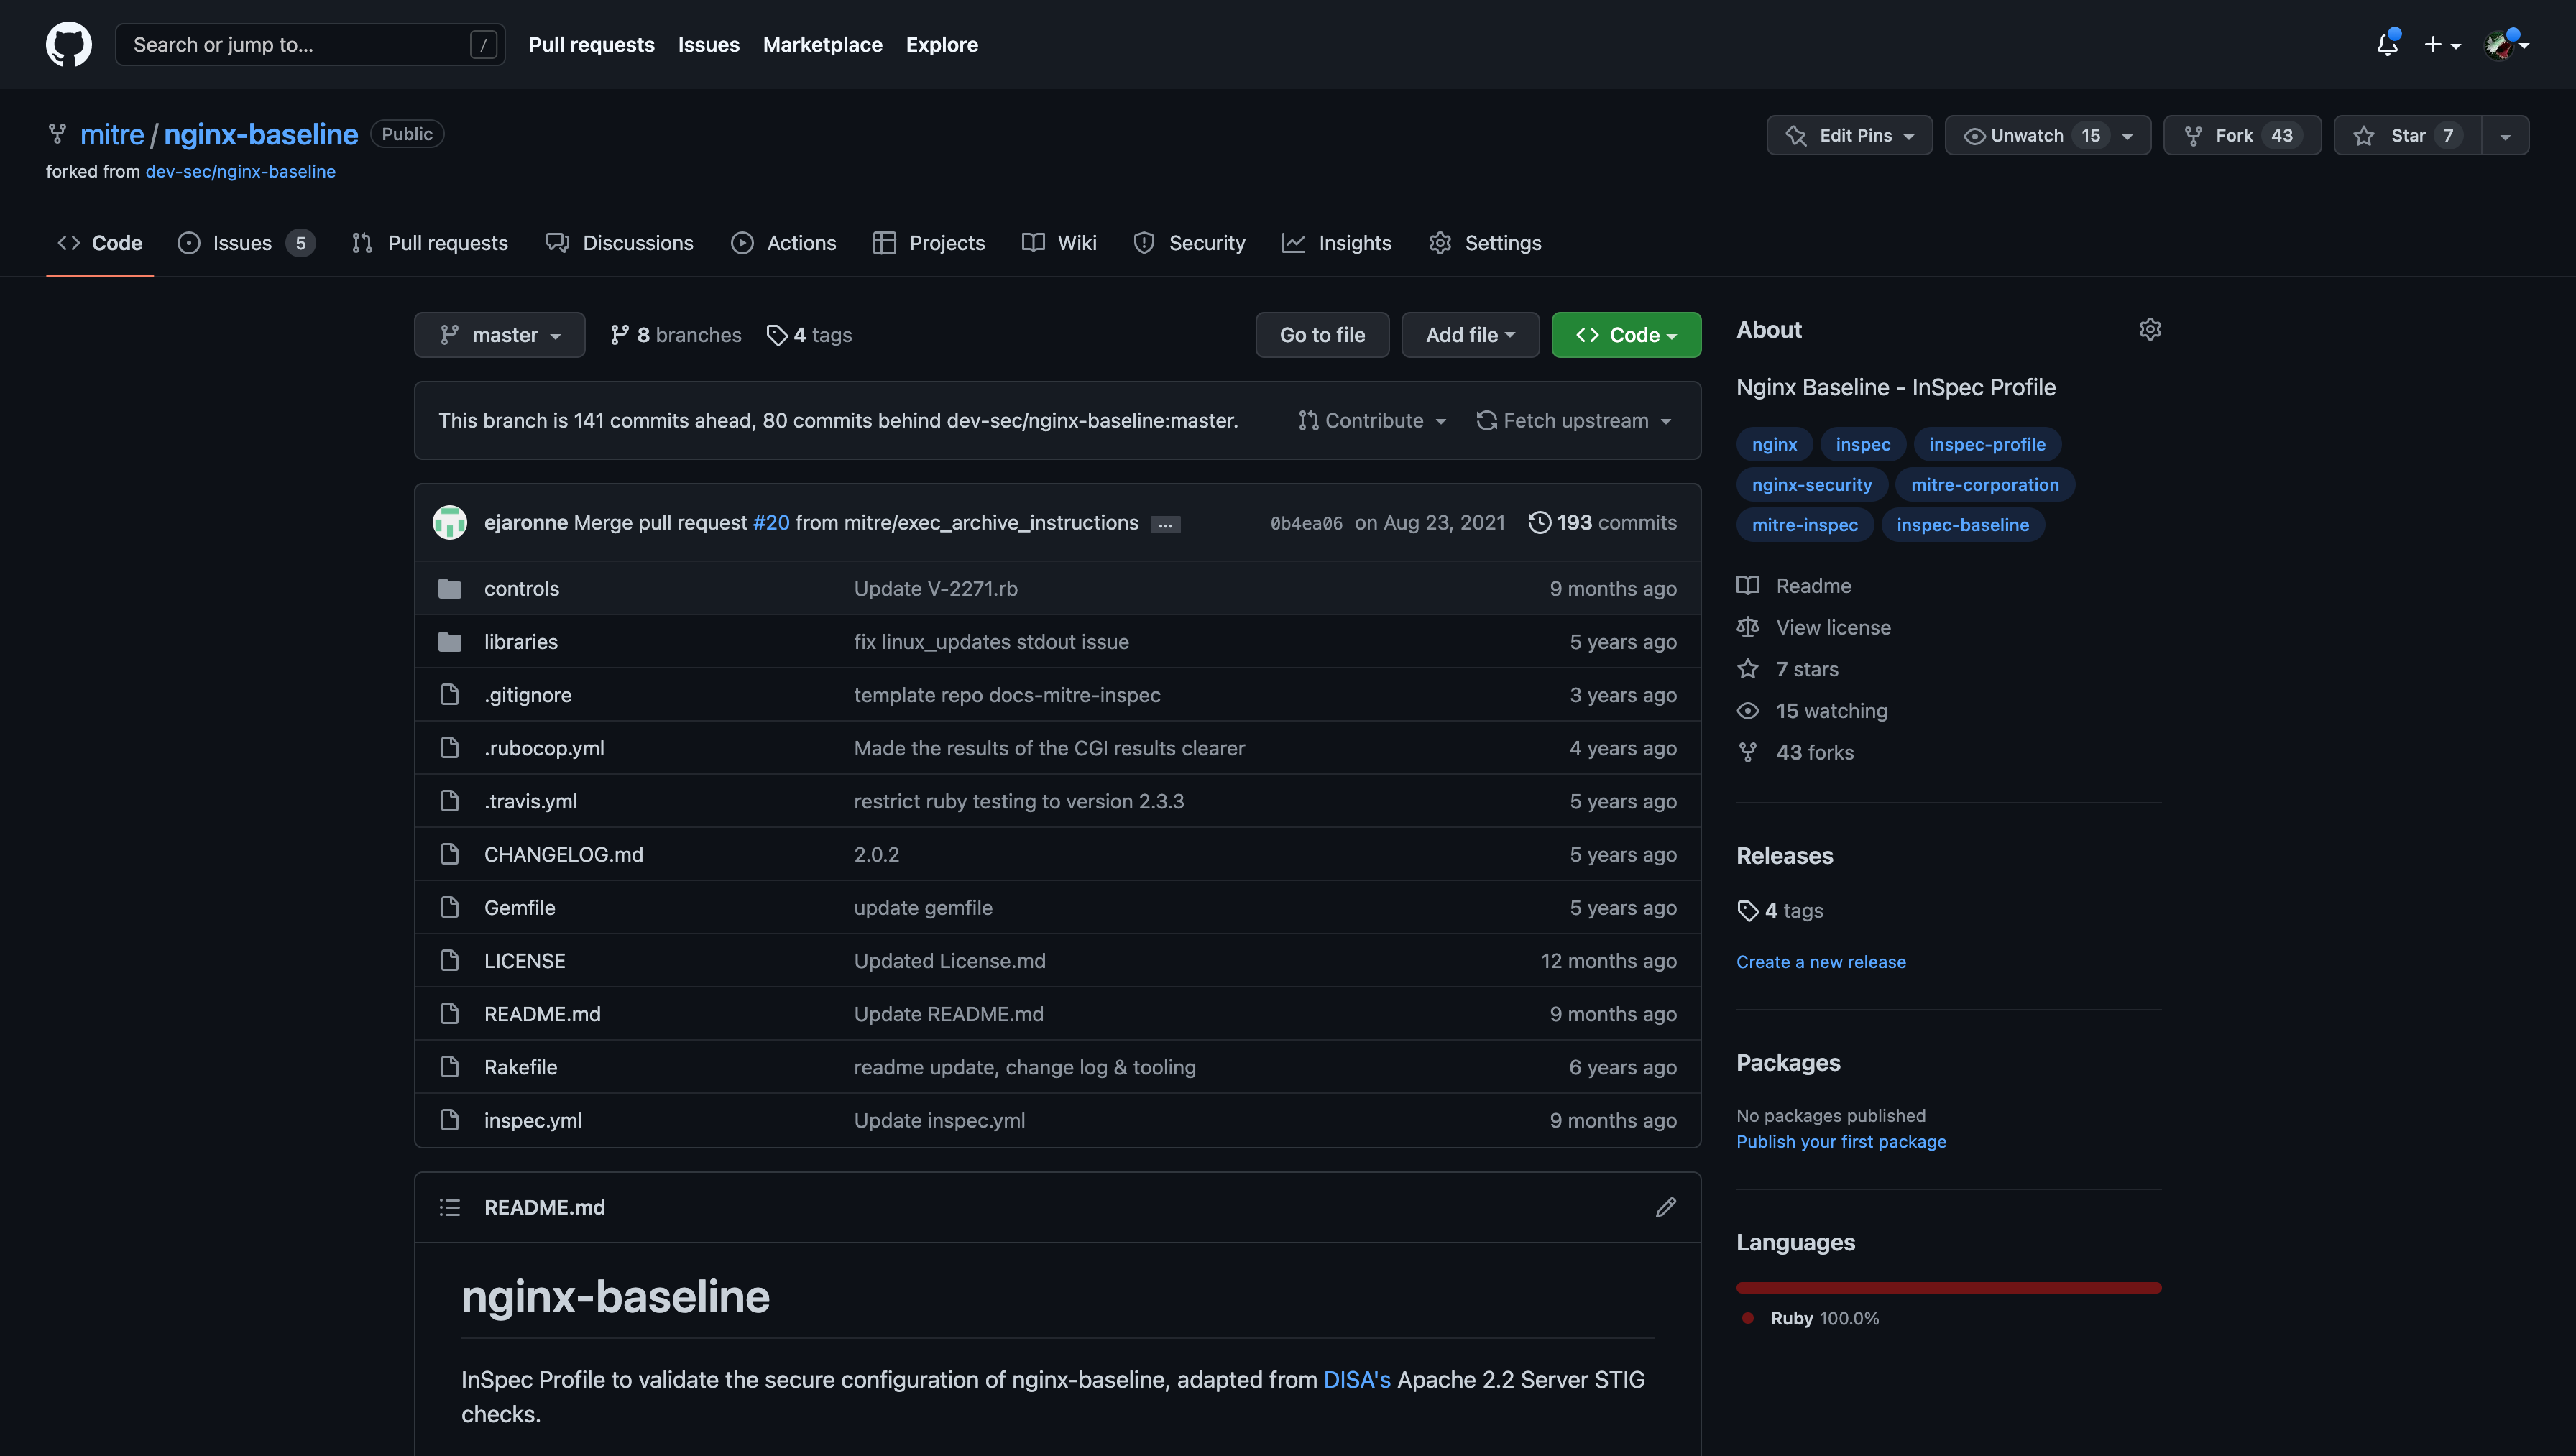The image size is (2576, 1456).
Task: Open Wiki tab
Action: point(1059,243)
